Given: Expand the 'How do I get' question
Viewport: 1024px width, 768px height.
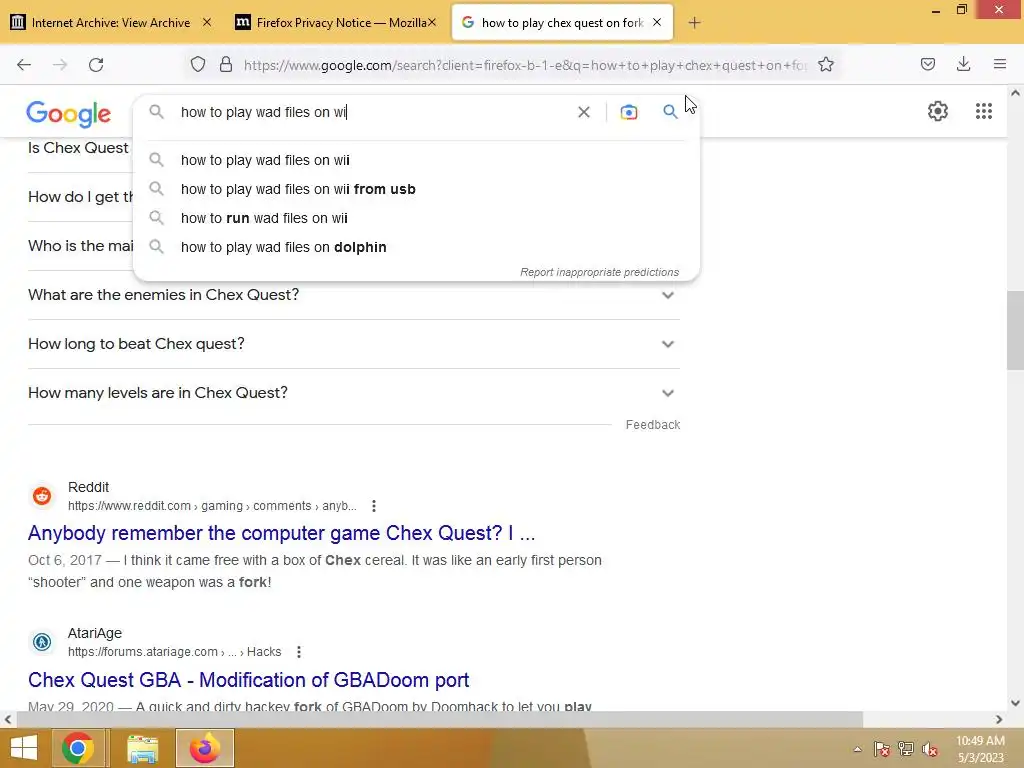Looking at the screenshot, I should click(x=80, y=197).
